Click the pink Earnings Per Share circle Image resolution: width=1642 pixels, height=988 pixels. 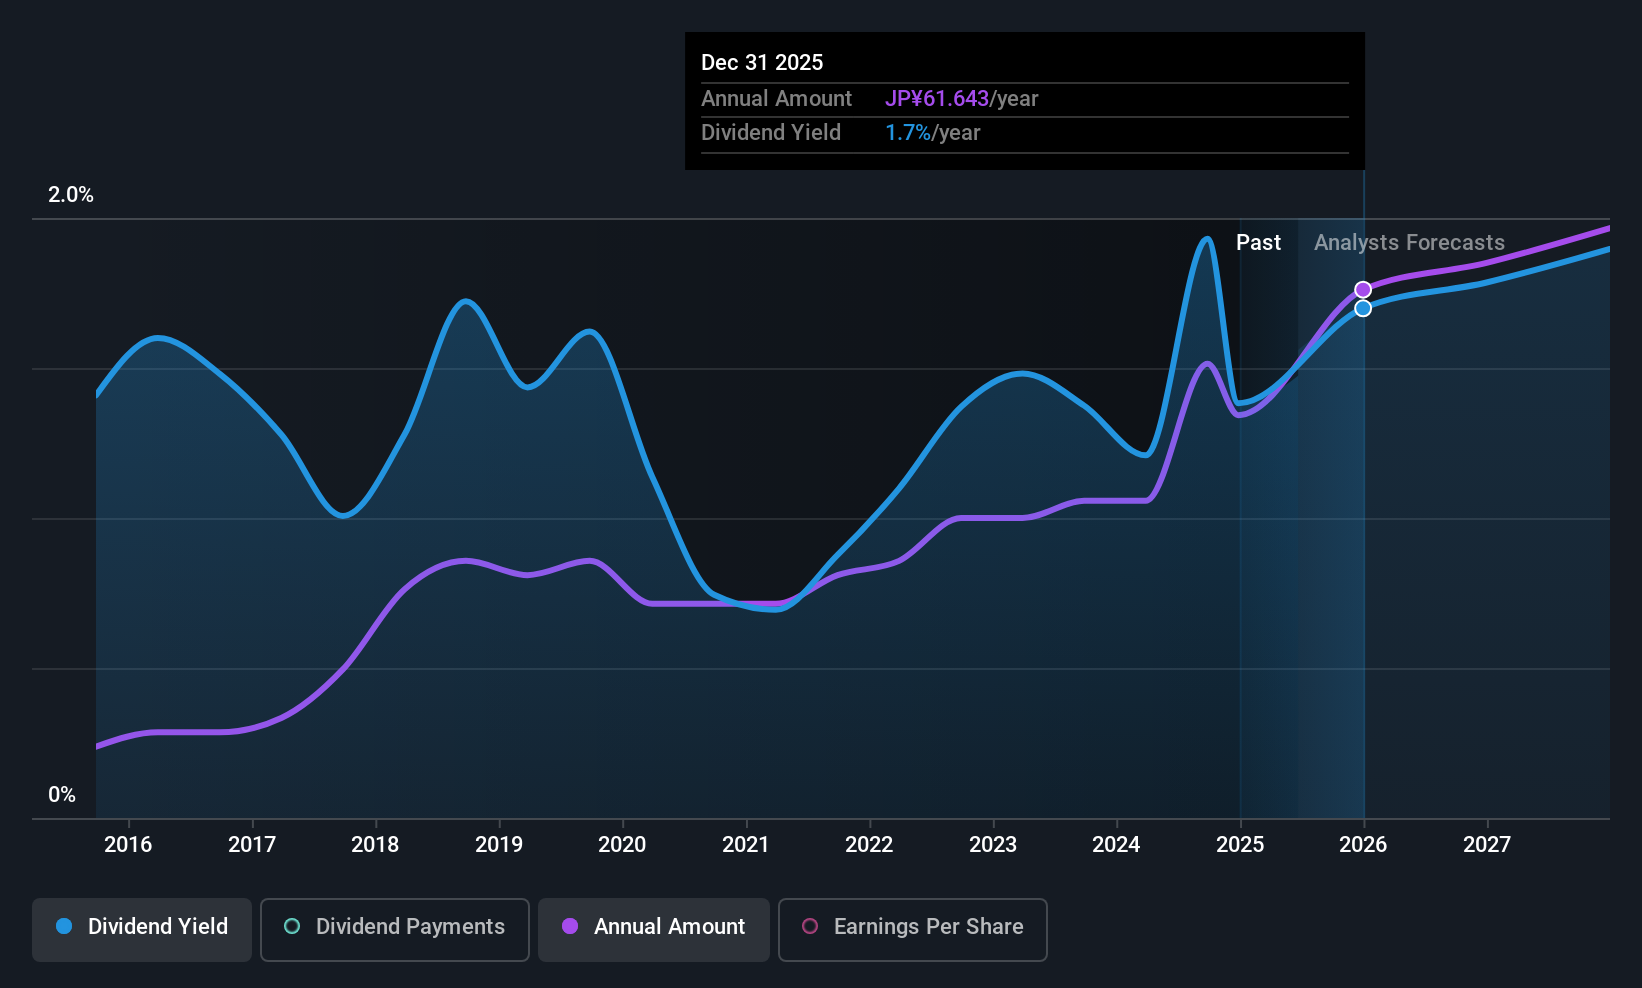point(810,926)
